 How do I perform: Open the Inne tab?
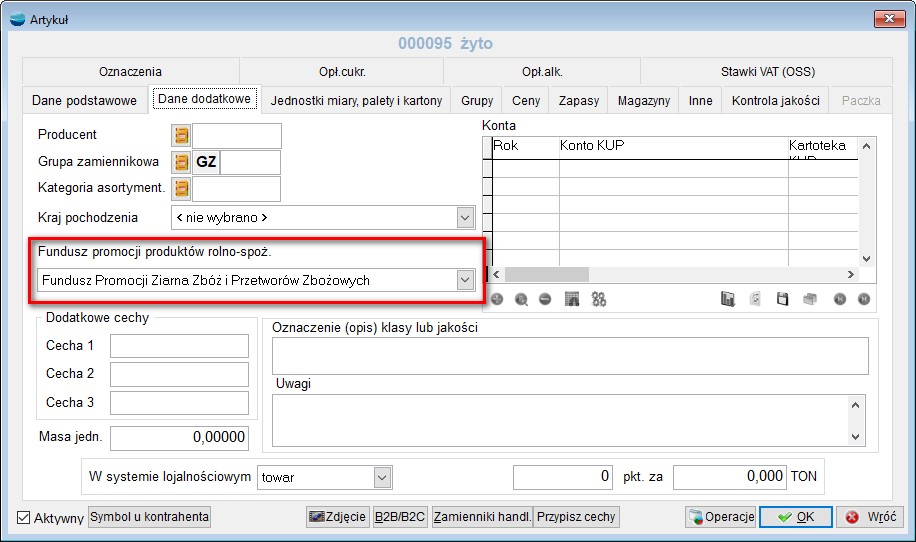(x=700, y=100)
